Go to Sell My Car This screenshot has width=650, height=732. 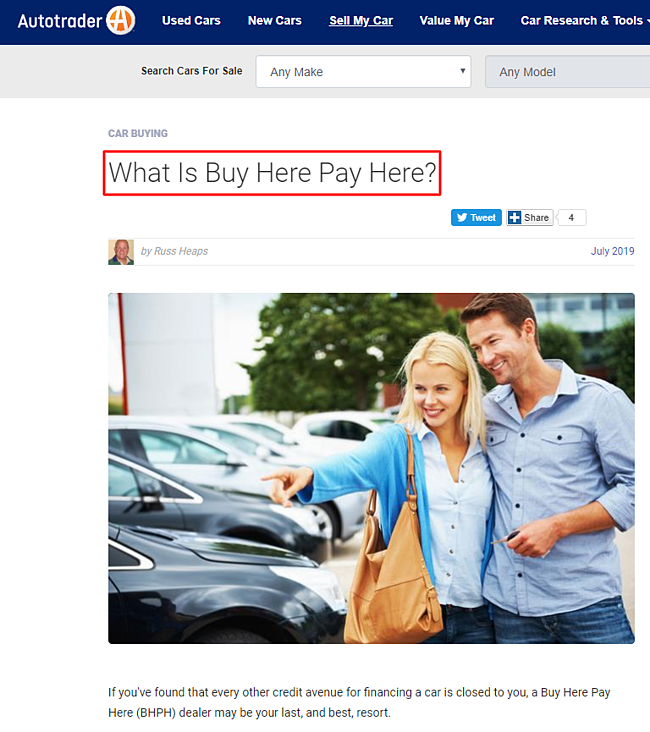click(x=361, y=21)
